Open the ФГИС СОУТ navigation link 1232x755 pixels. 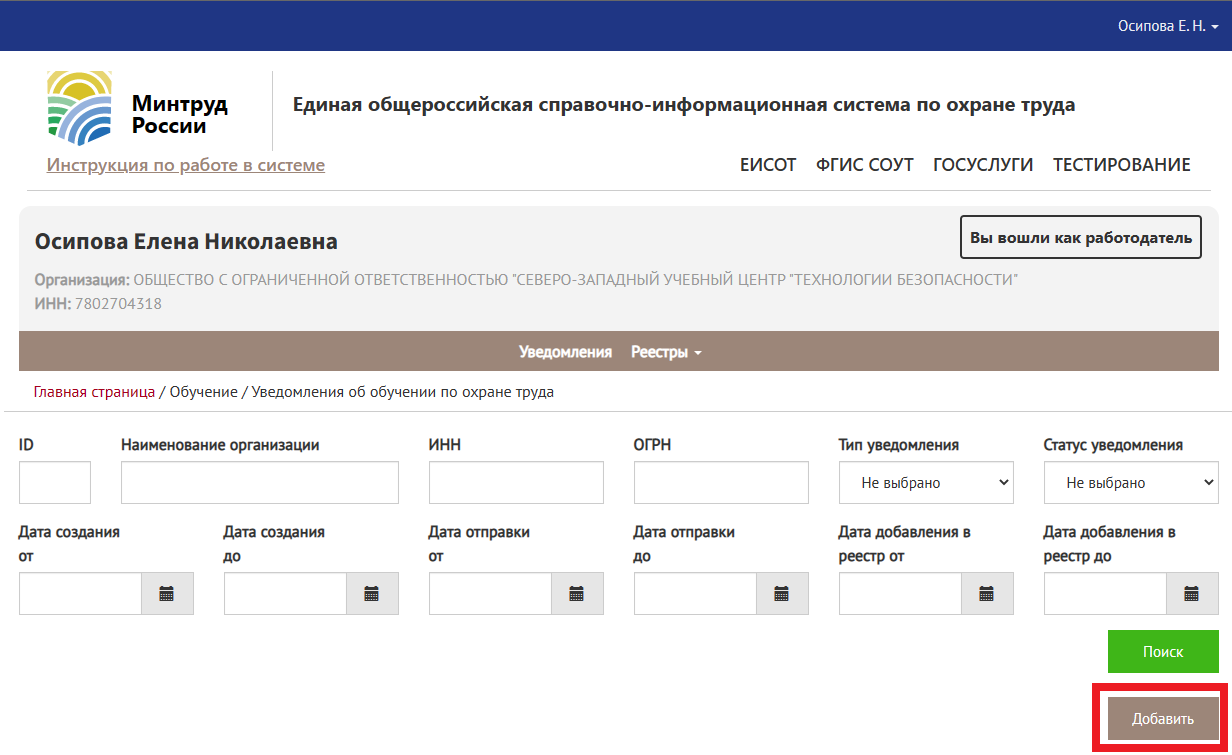(865, 165)
